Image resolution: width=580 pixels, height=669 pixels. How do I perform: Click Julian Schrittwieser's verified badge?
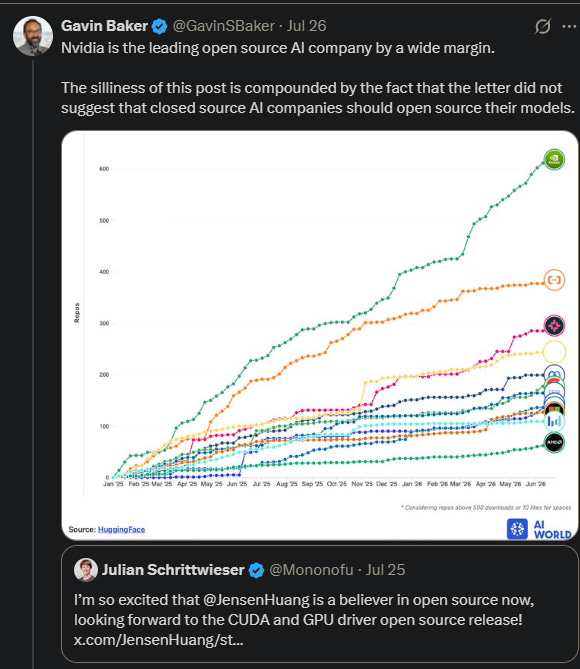[256, 570]
